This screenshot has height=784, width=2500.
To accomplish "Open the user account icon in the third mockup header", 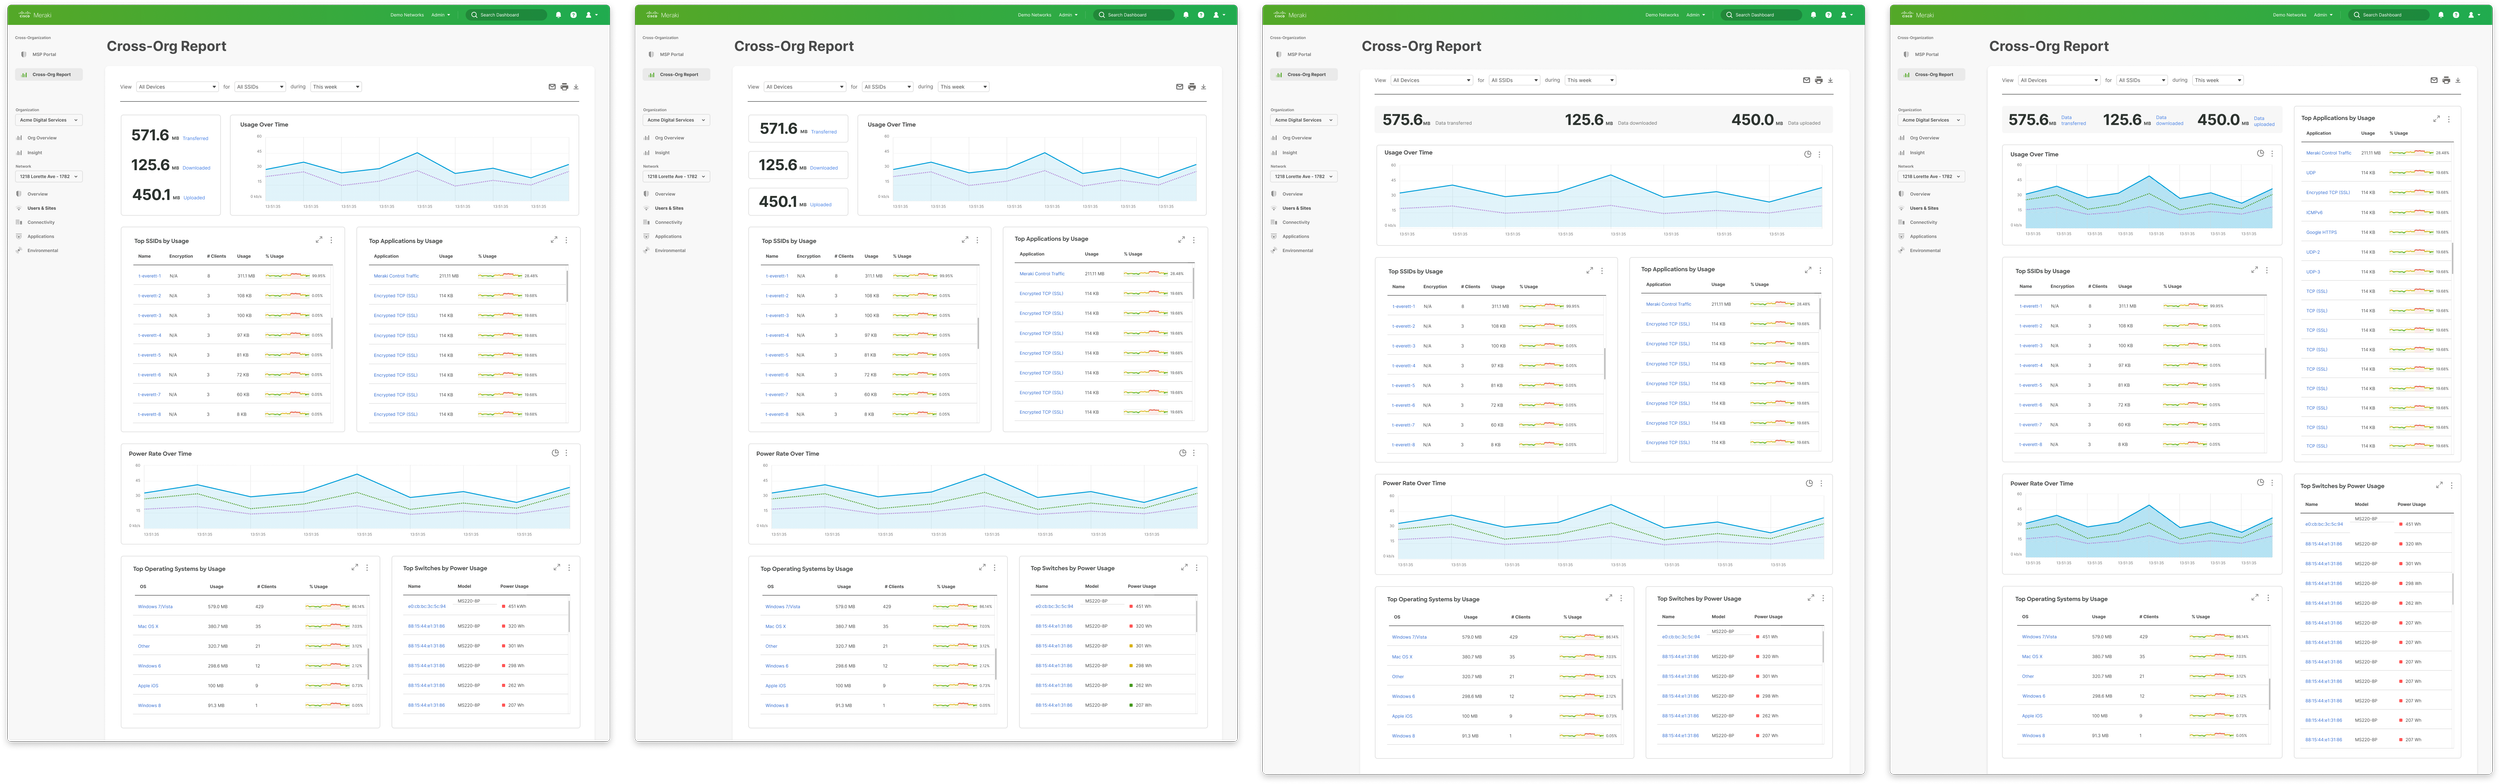I will pos(1844,15).
